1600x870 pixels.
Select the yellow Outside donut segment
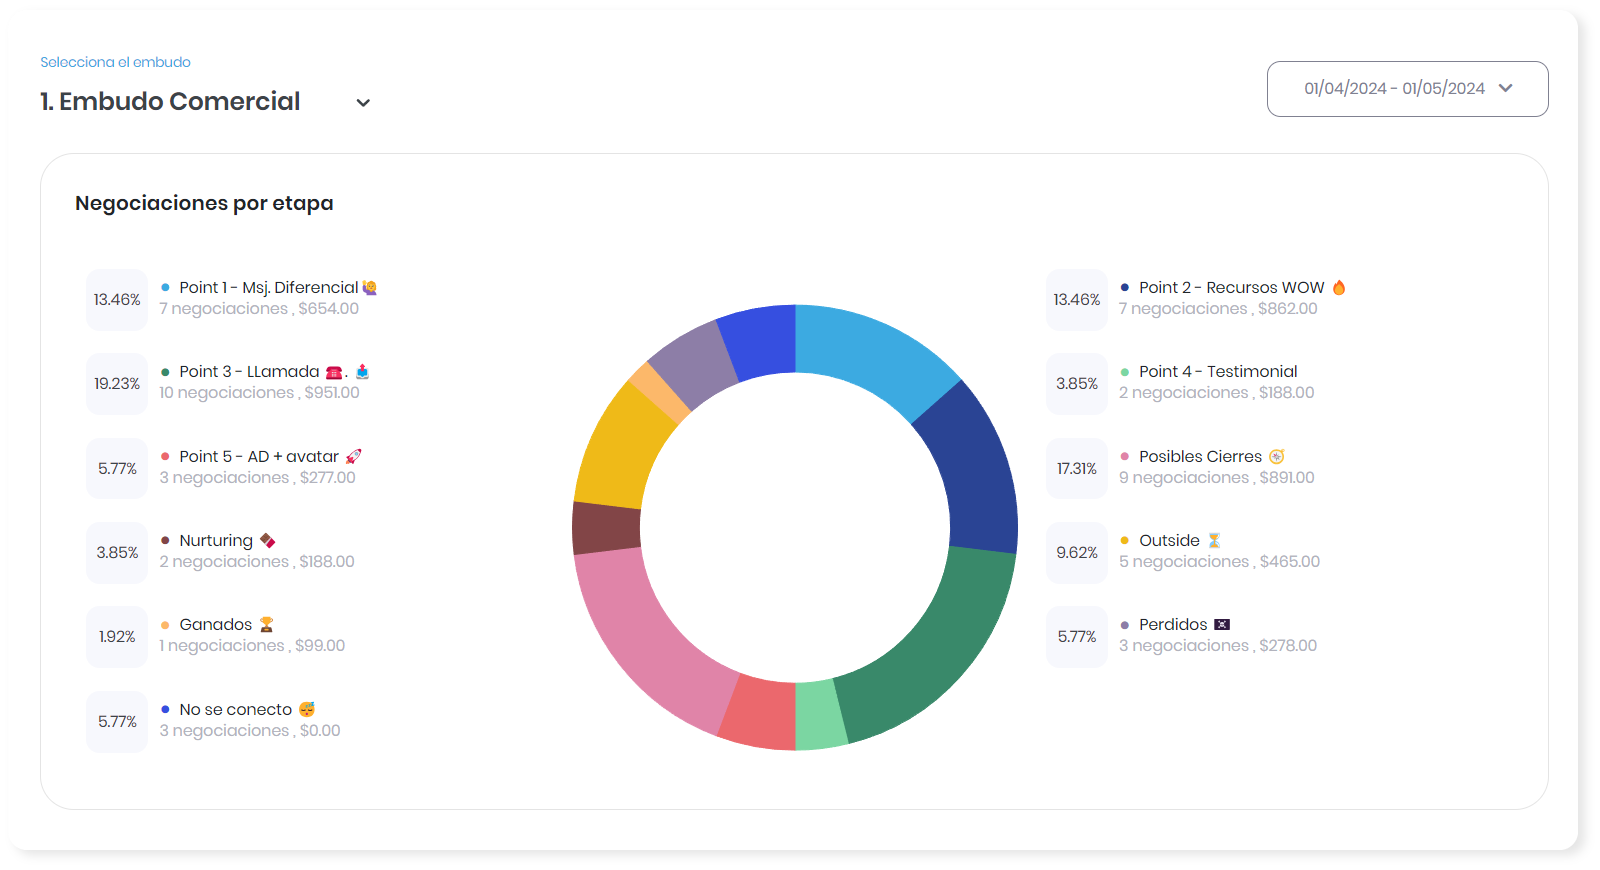pos(621,447)
